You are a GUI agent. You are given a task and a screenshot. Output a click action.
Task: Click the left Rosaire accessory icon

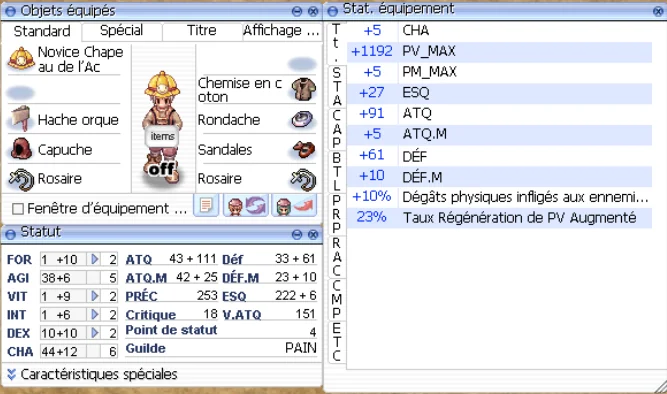tap(21, 179)
